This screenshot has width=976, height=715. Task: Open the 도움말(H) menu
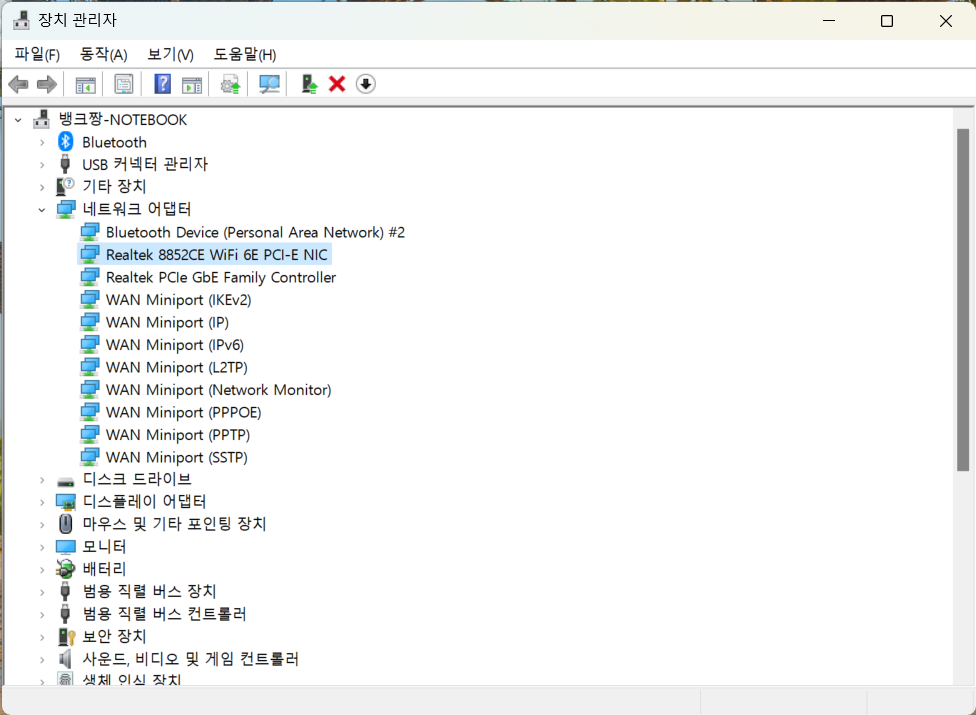[245, 54]
